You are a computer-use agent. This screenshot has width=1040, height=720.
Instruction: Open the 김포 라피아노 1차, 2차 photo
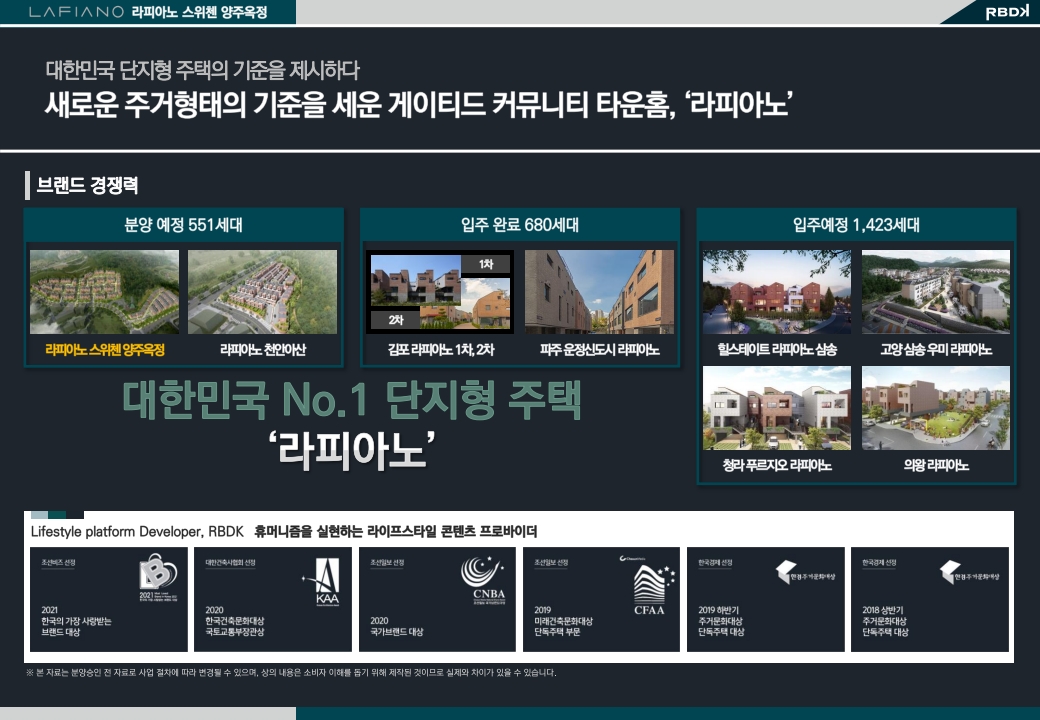440,292
